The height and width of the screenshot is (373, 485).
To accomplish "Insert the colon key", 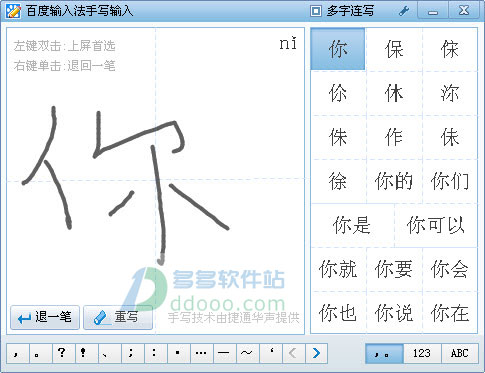I will tap(156, 353).
